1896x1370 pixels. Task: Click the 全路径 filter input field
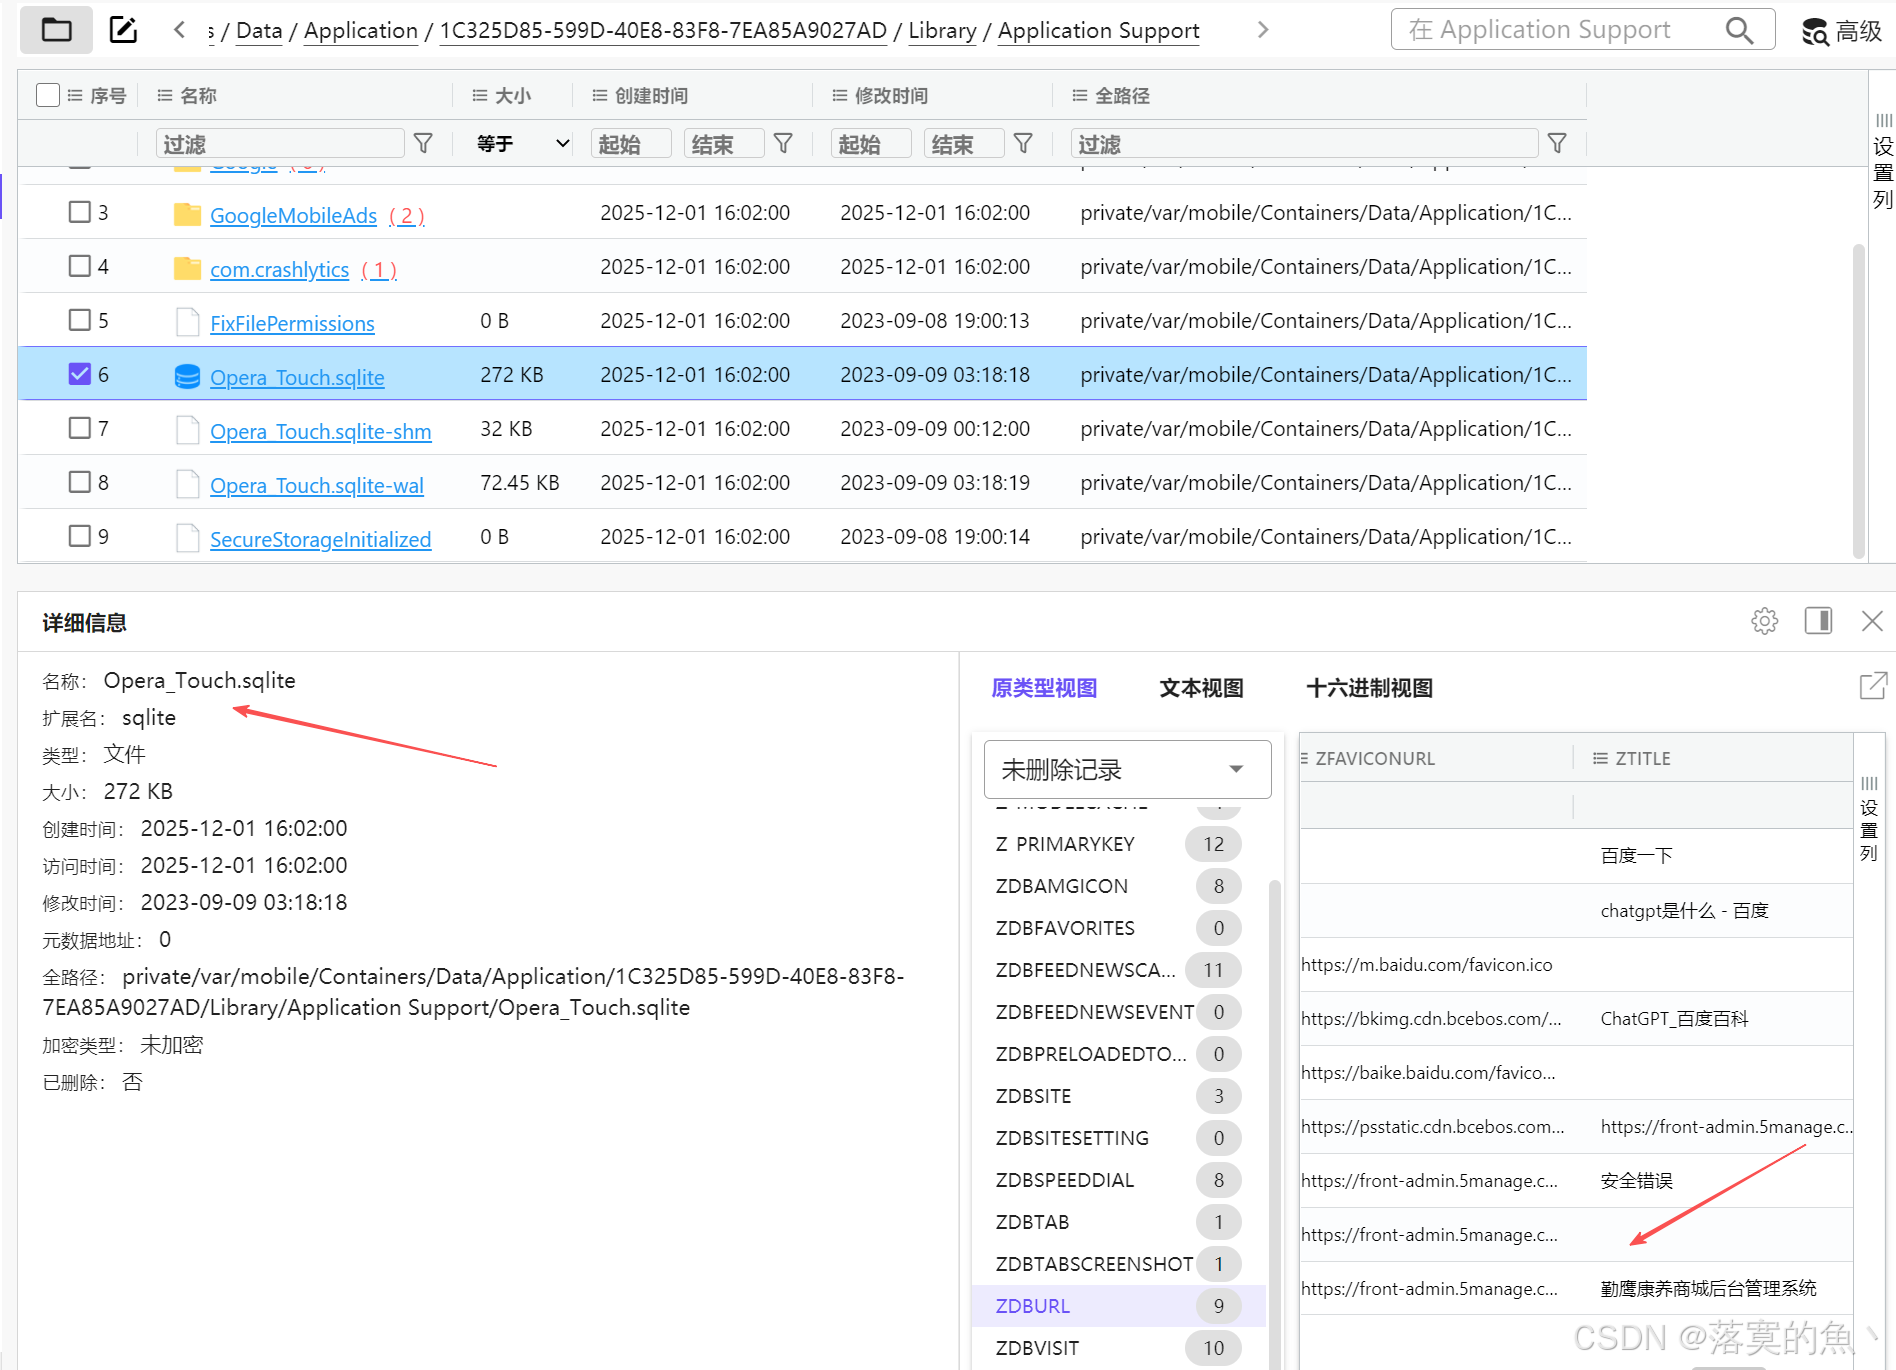[1304, 144]
